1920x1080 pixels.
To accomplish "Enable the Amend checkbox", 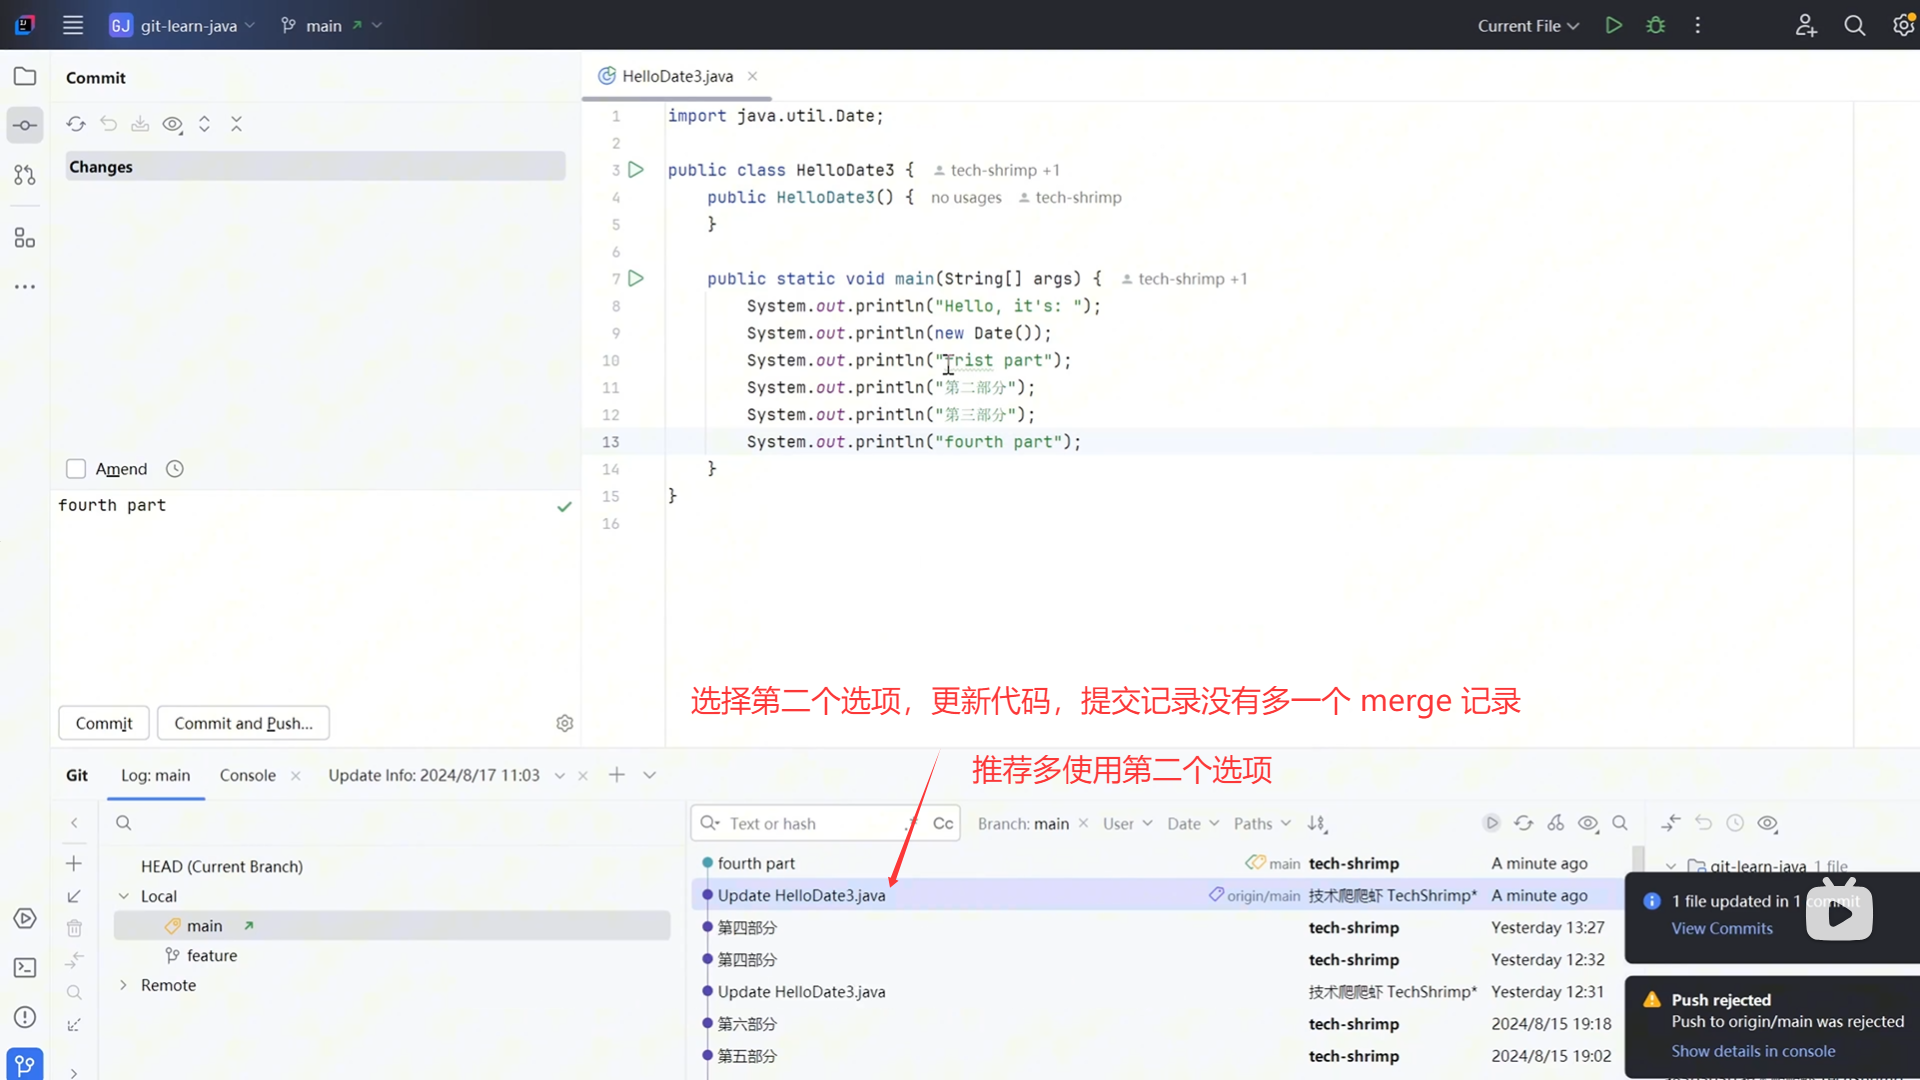I will coord(76,469).
